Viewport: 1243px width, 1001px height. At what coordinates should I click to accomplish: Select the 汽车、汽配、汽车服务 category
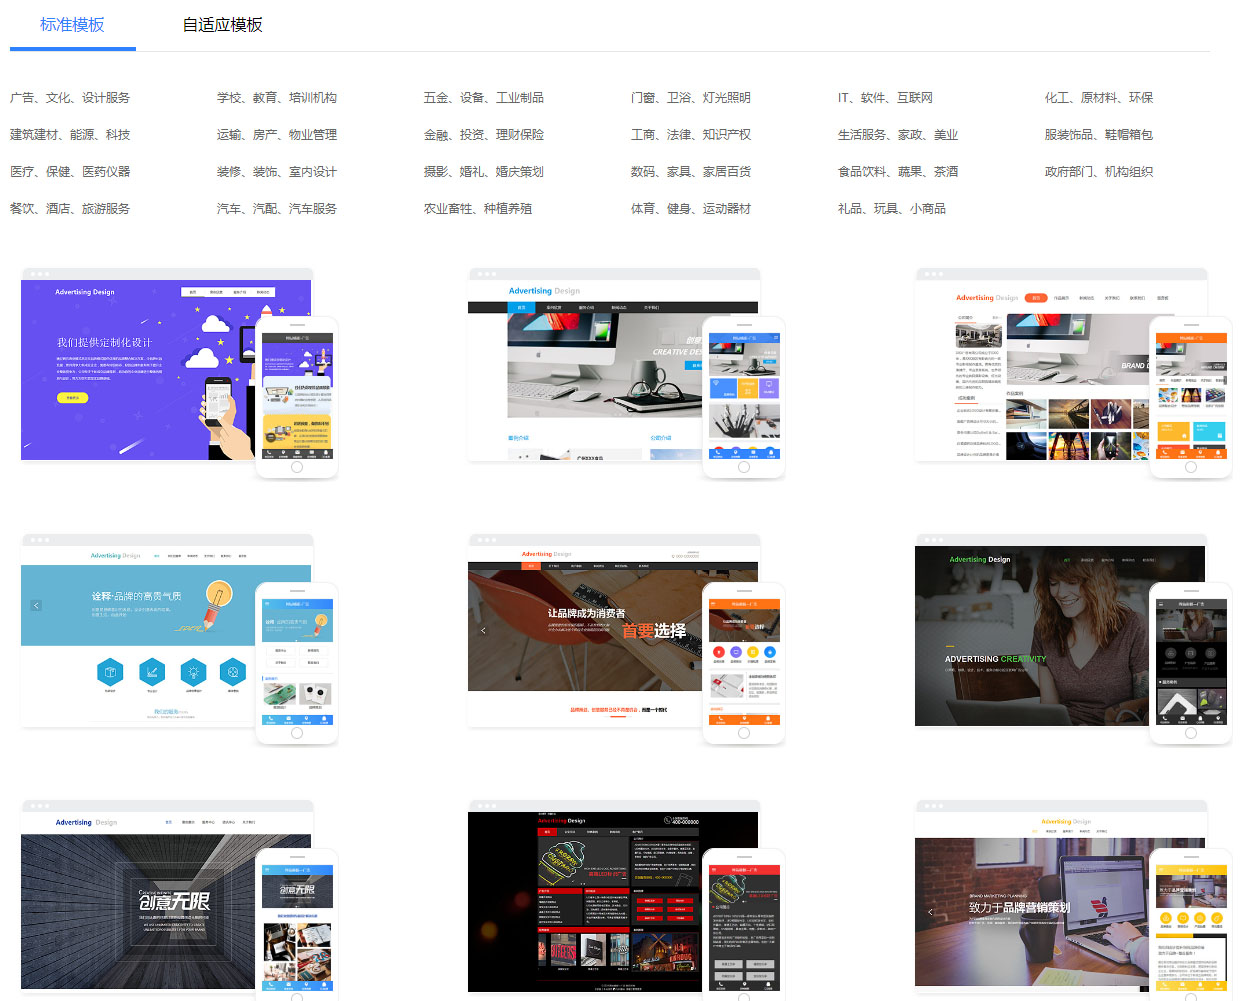[x=277, y=209]
